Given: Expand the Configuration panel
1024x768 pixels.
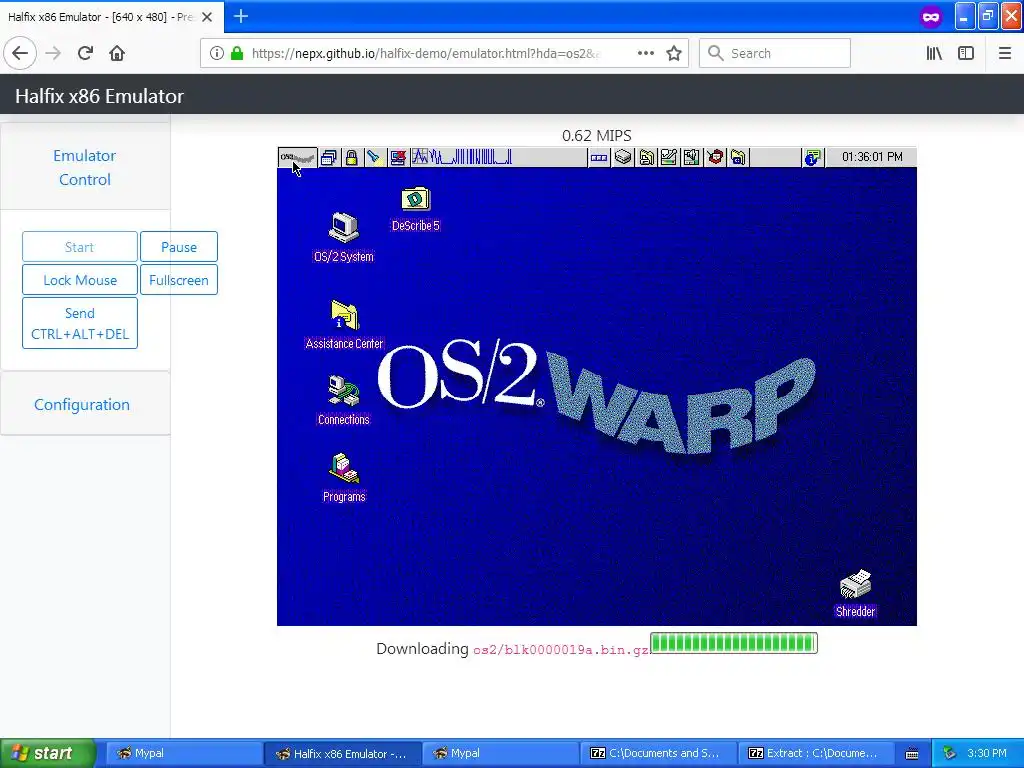Looking at the screenshot, I should [82, 404].
